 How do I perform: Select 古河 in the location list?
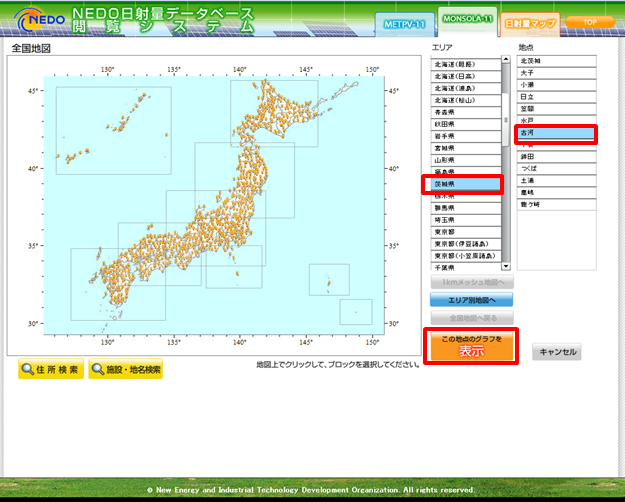click(x=555, y=133)
